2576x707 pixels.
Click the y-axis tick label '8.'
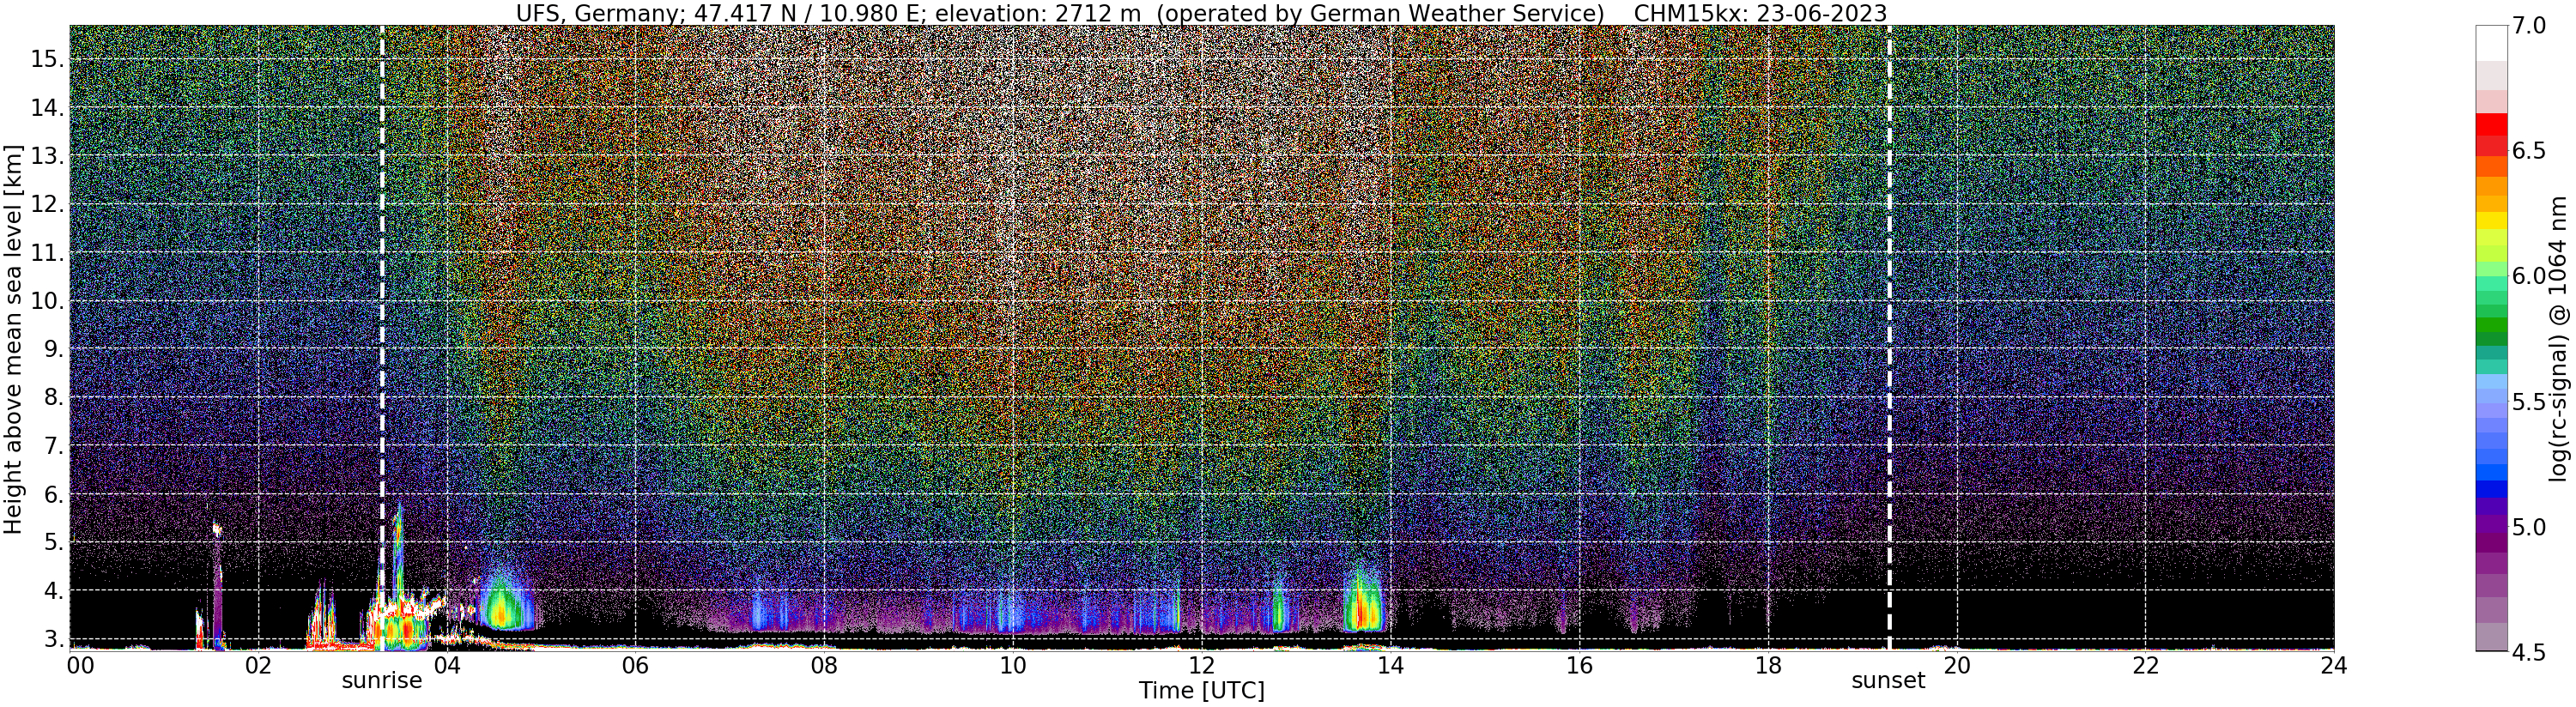click(x=54, y=397)
